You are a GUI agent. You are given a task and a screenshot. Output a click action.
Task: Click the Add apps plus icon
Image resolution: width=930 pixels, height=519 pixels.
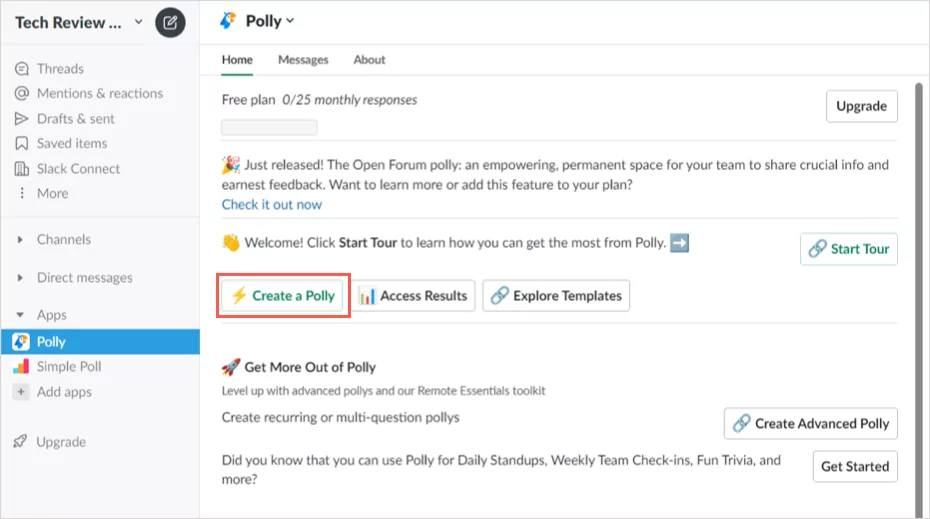tap(21, 392)
